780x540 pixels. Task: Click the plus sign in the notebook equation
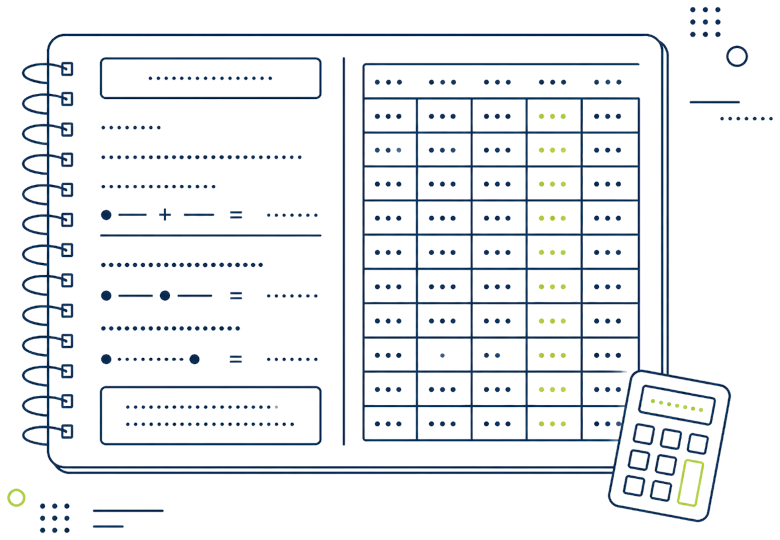(x=165, y=215)
